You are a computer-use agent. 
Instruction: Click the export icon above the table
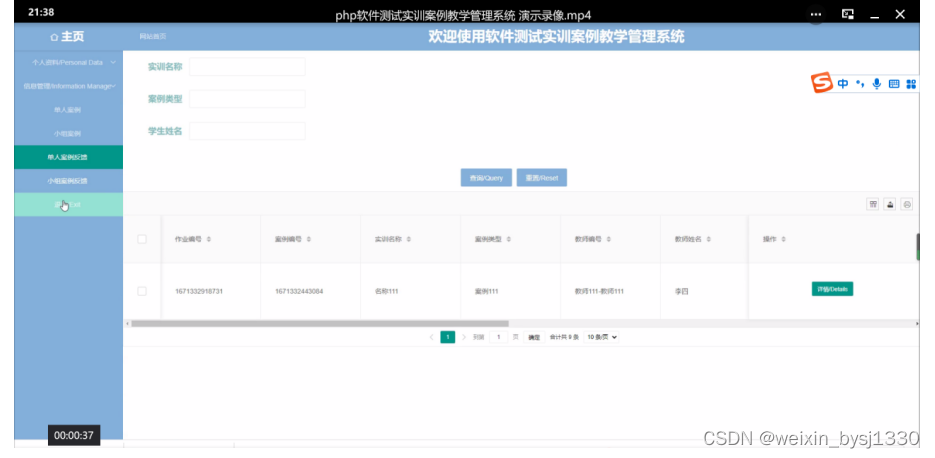pyautogui.click(x=890, y=205)
